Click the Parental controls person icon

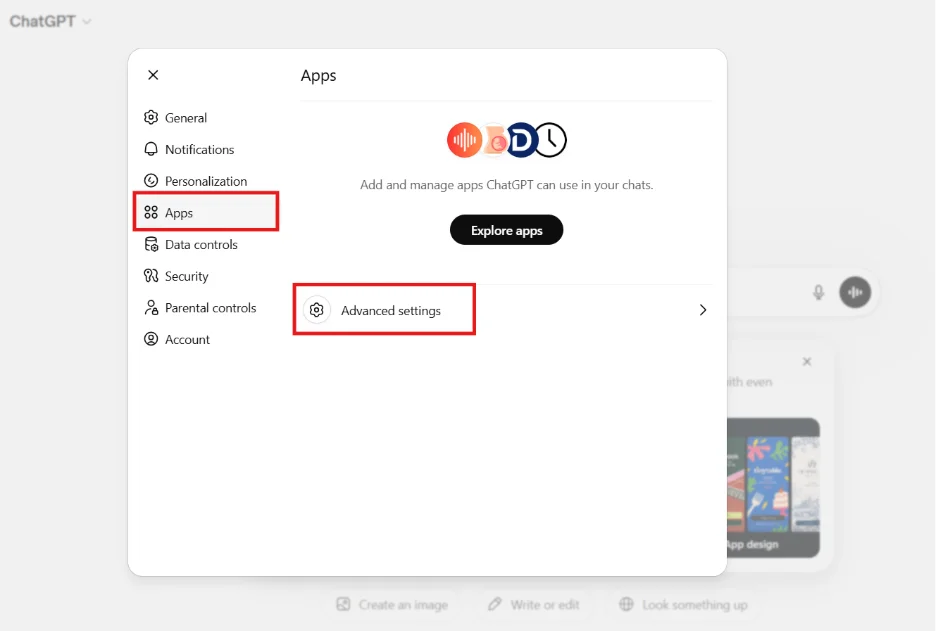[x=151, y=307]
